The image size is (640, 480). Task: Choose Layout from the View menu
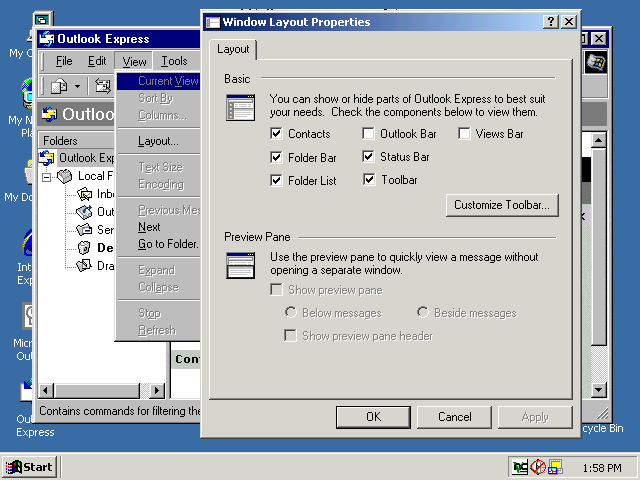coord(159,141)
